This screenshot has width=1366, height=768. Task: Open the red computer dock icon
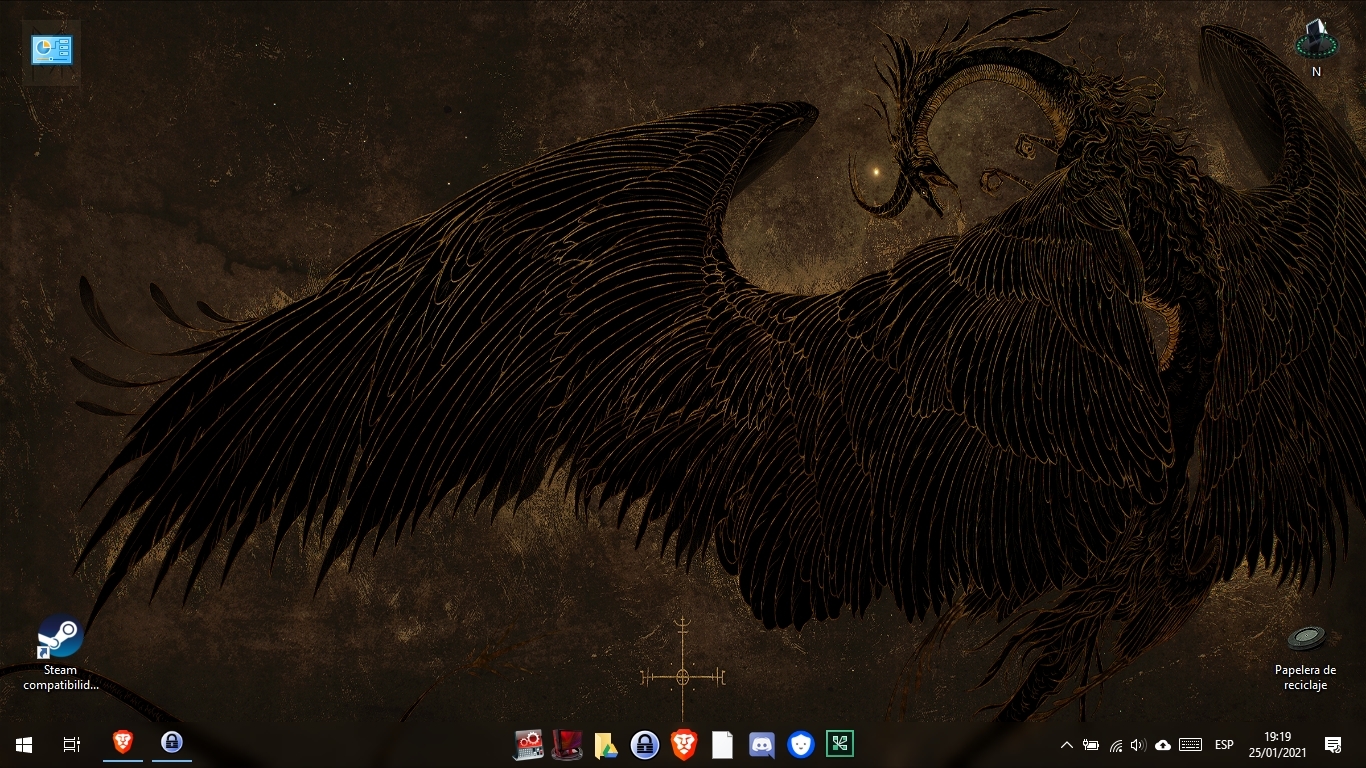point(567,744)
